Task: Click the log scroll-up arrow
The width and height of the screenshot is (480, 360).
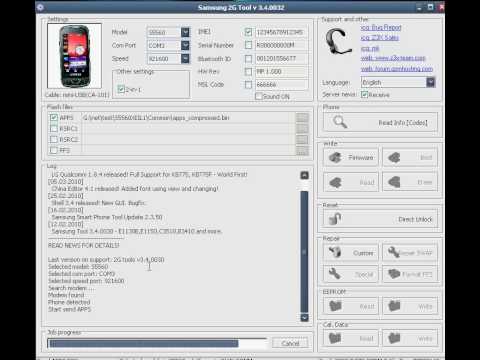Action: (x=304, y=175)
